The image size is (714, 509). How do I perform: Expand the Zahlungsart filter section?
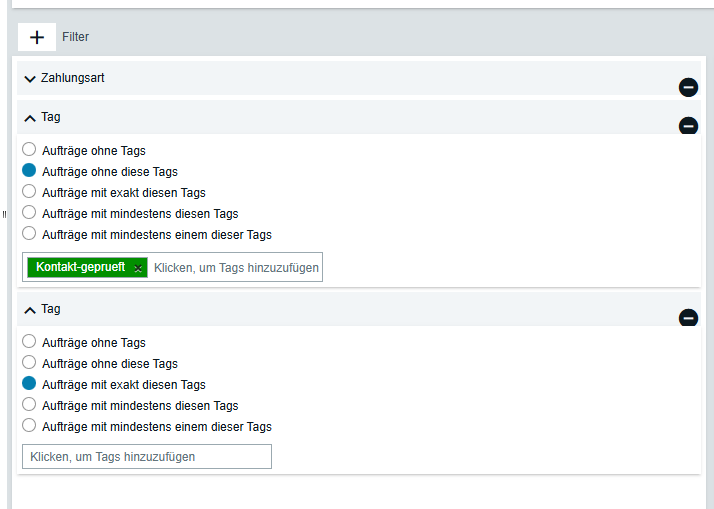(30, 78)
